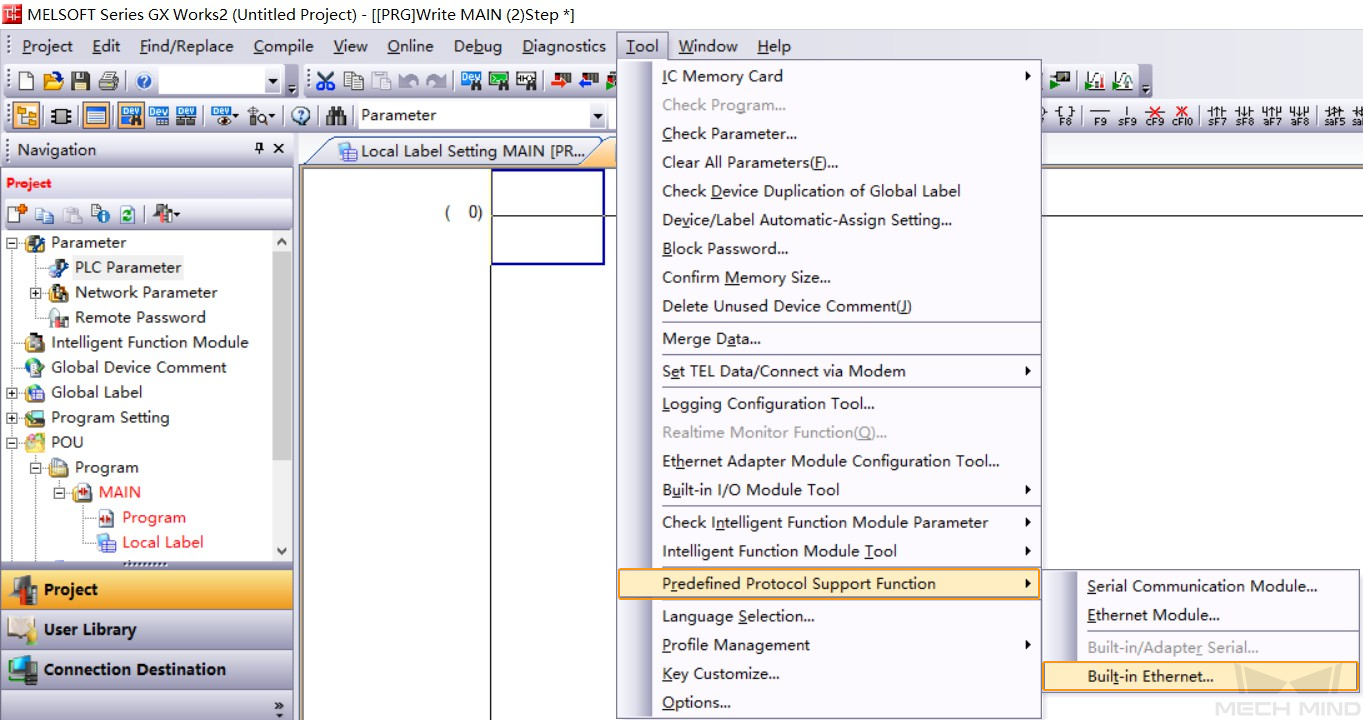Click the Print icon in the toolbar

click(x=108, y=81)
